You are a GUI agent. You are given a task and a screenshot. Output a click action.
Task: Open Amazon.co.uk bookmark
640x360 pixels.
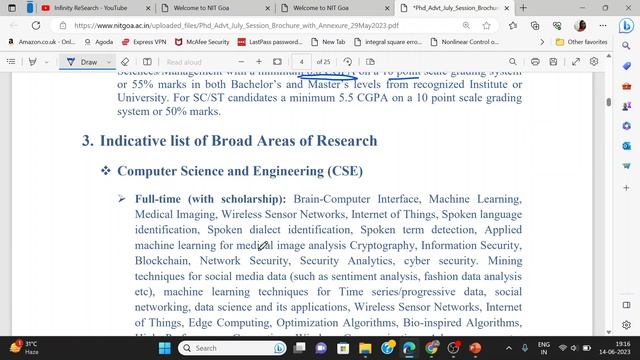point(41,42)
